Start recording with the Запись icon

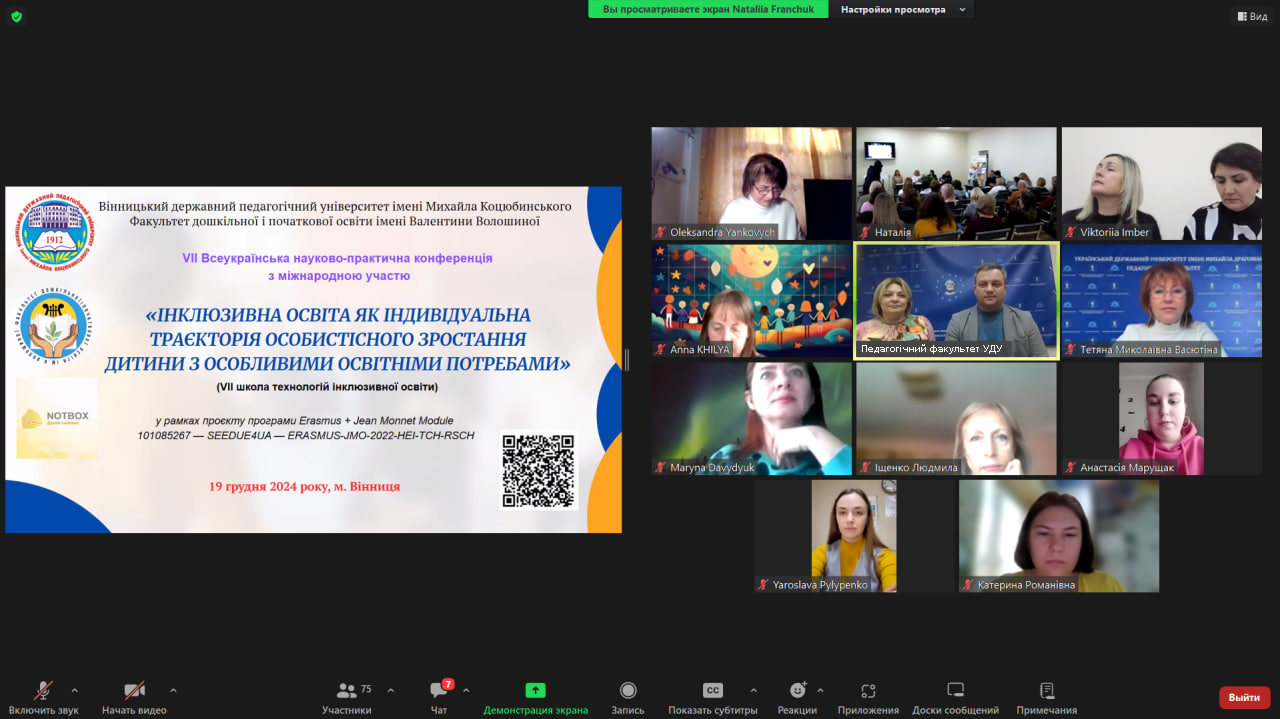(627, 695)
